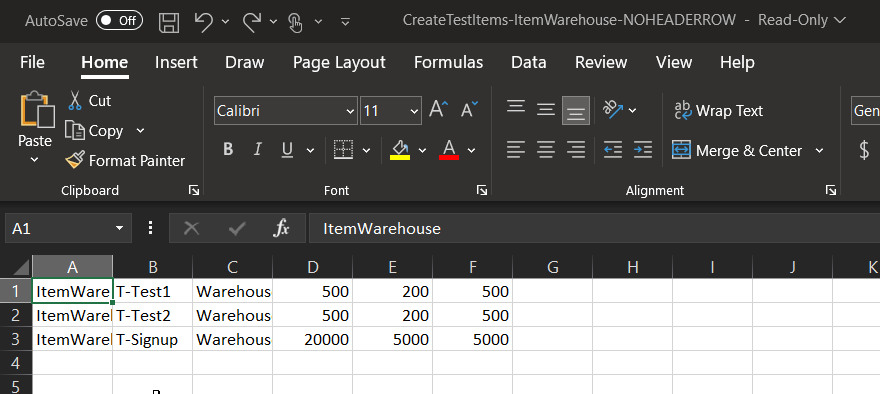Click the Undo arrow icon
The width and height of the screenshot is (880, 394).
coord(204,21)
